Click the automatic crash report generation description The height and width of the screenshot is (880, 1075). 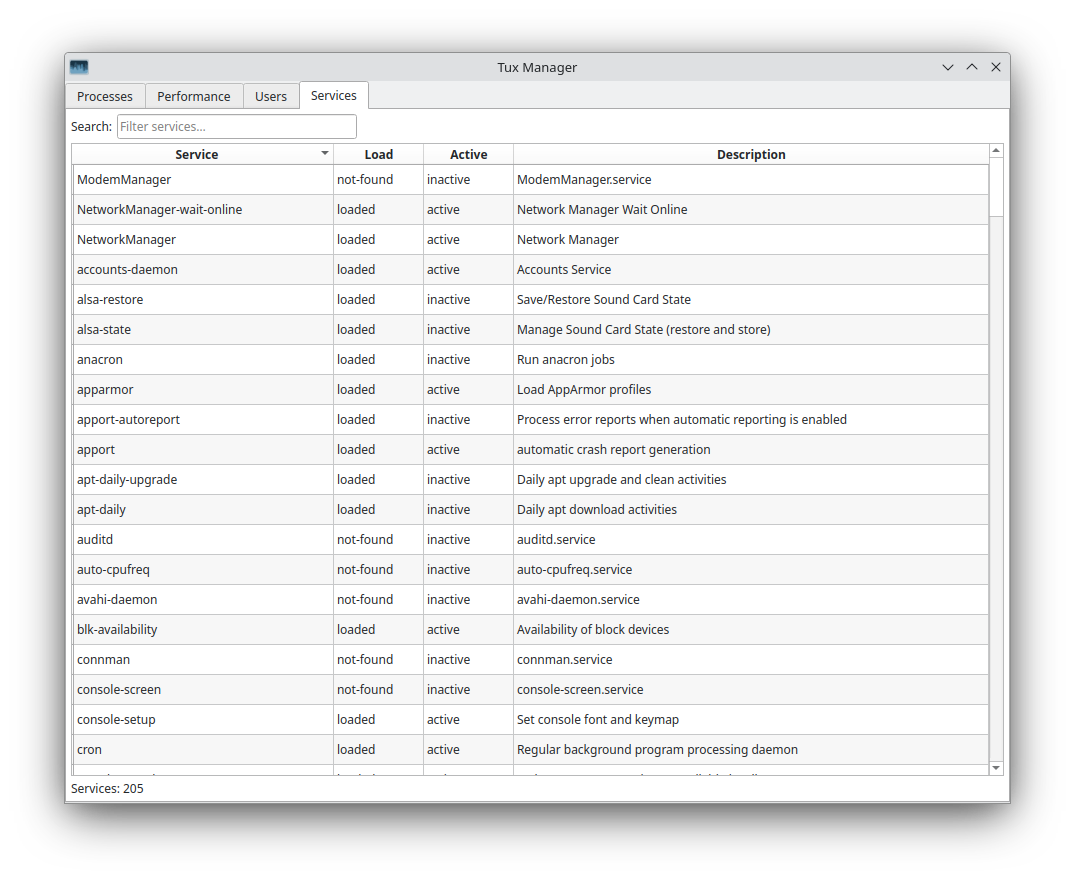[751, 450]
